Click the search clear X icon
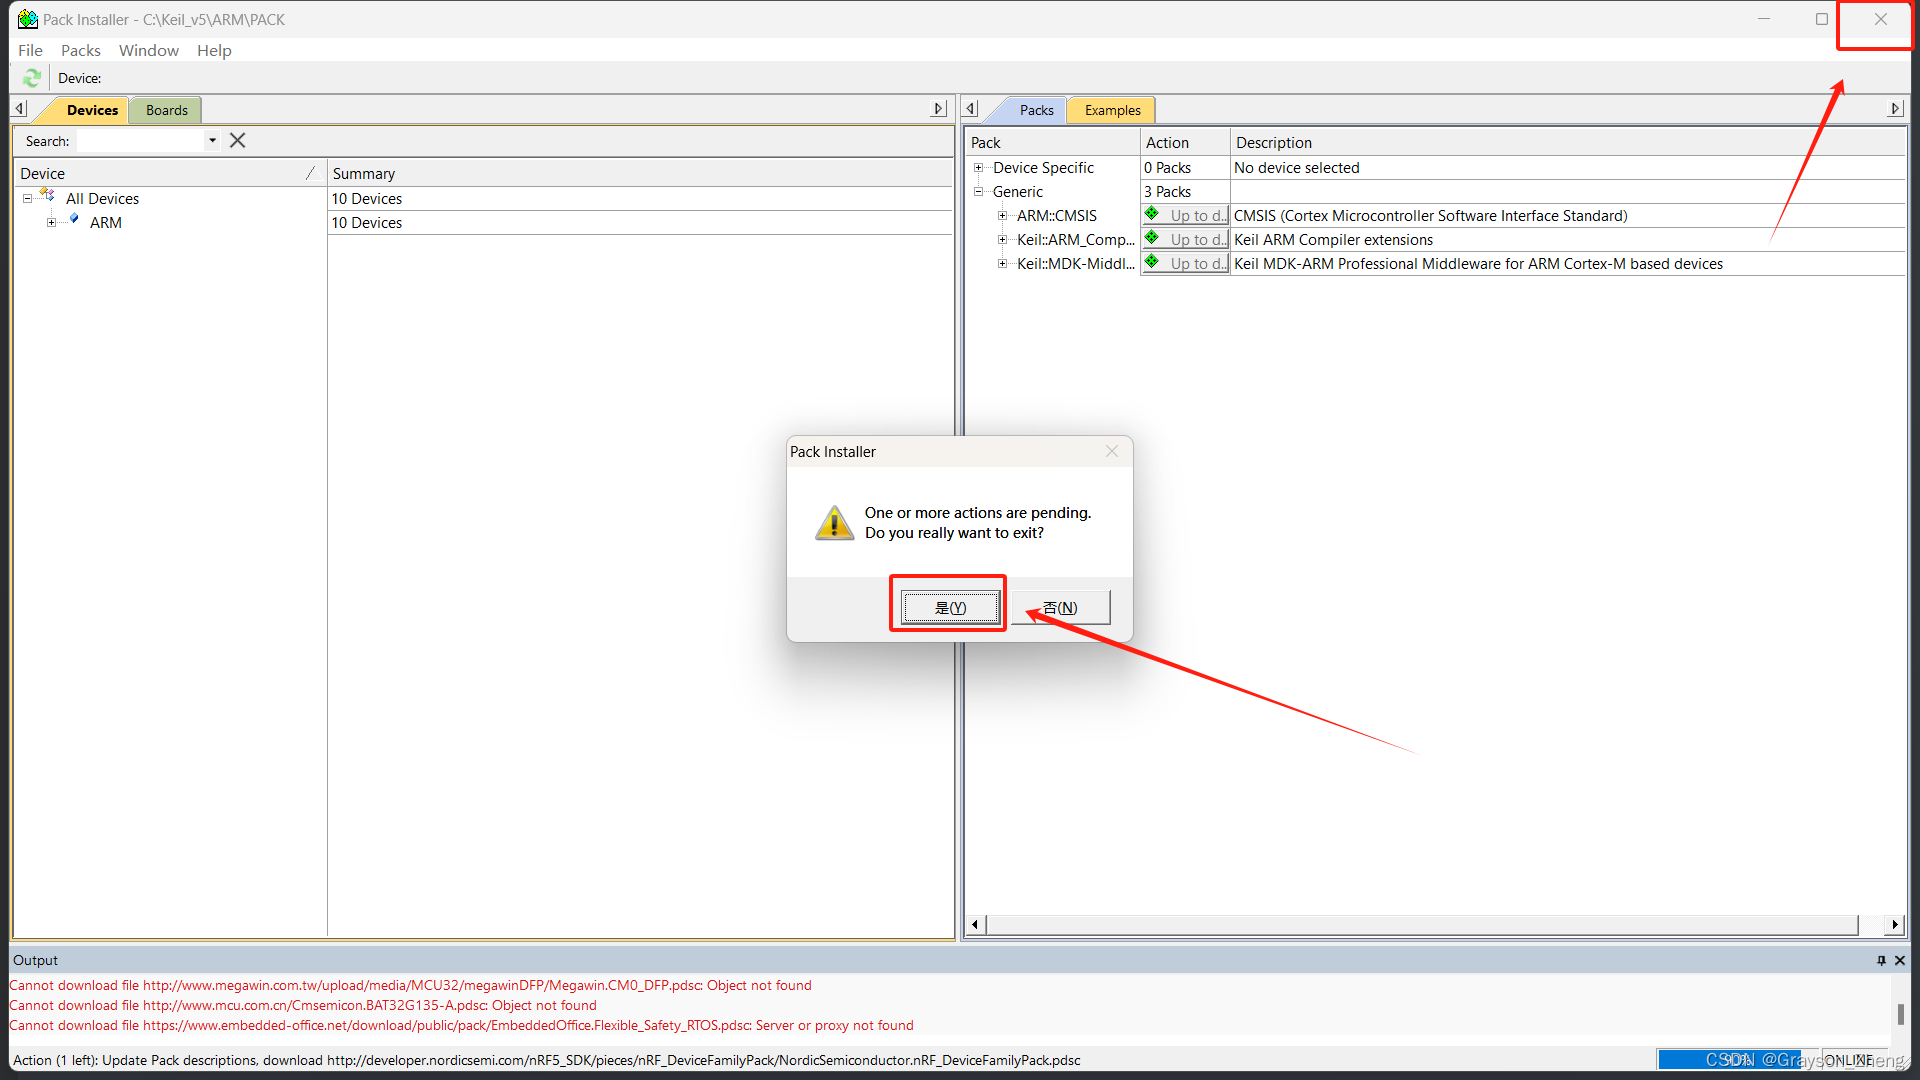This screenshot has height=1080, width=1920. point(237,140)
